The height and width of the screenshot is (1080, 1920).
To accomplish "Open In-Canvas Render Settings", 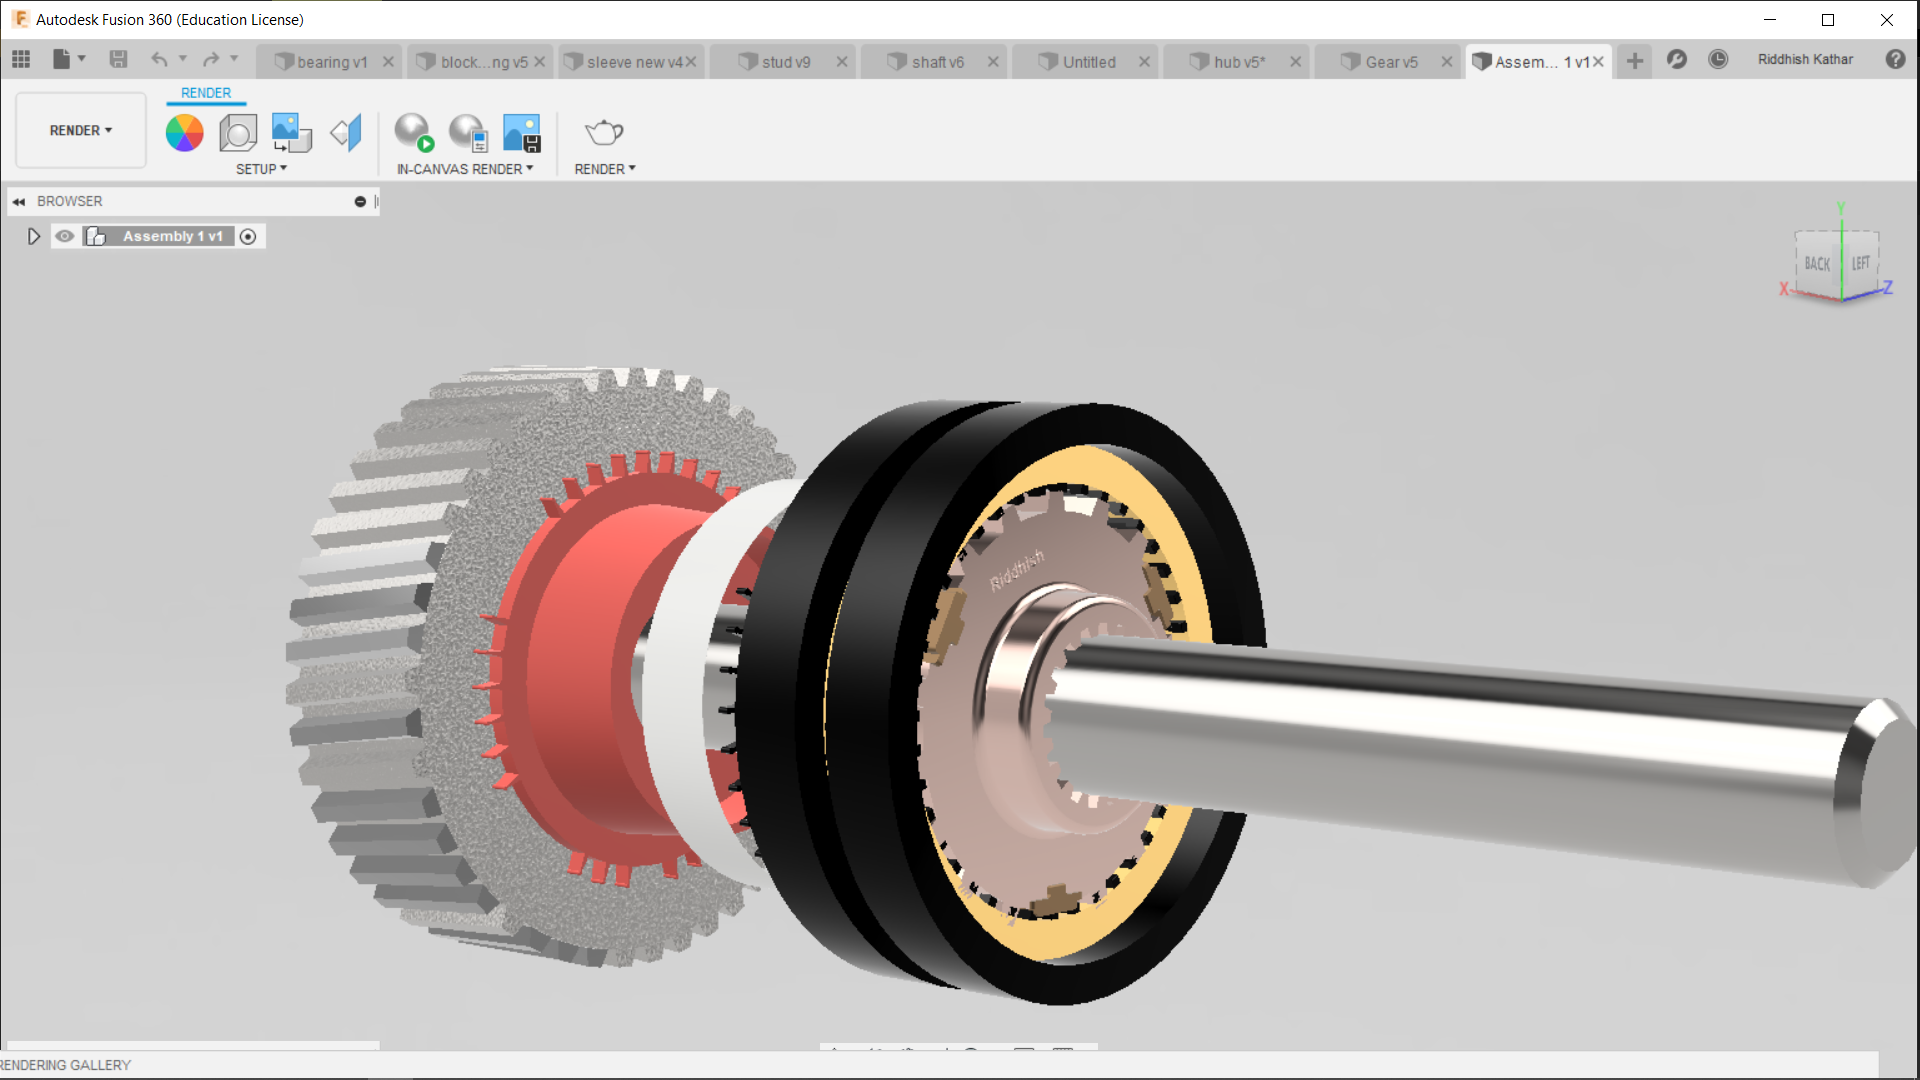I will [x=468, y=132].
